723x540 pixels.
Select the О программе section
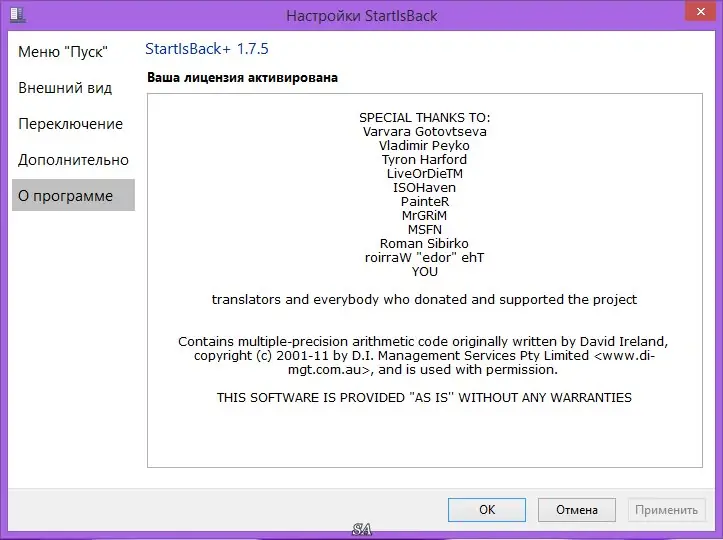(x=73, y=195)
